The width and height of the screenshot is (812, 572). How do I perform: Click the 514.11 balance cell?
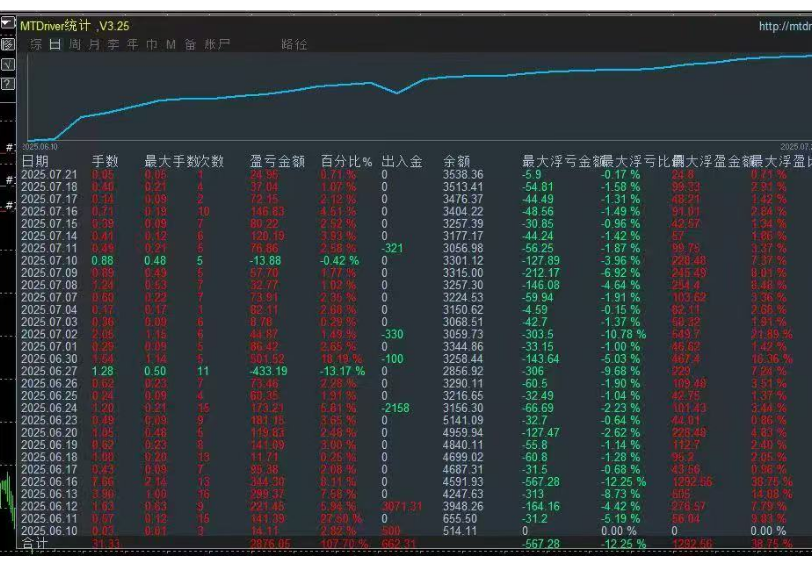click(x=460, y=531)
